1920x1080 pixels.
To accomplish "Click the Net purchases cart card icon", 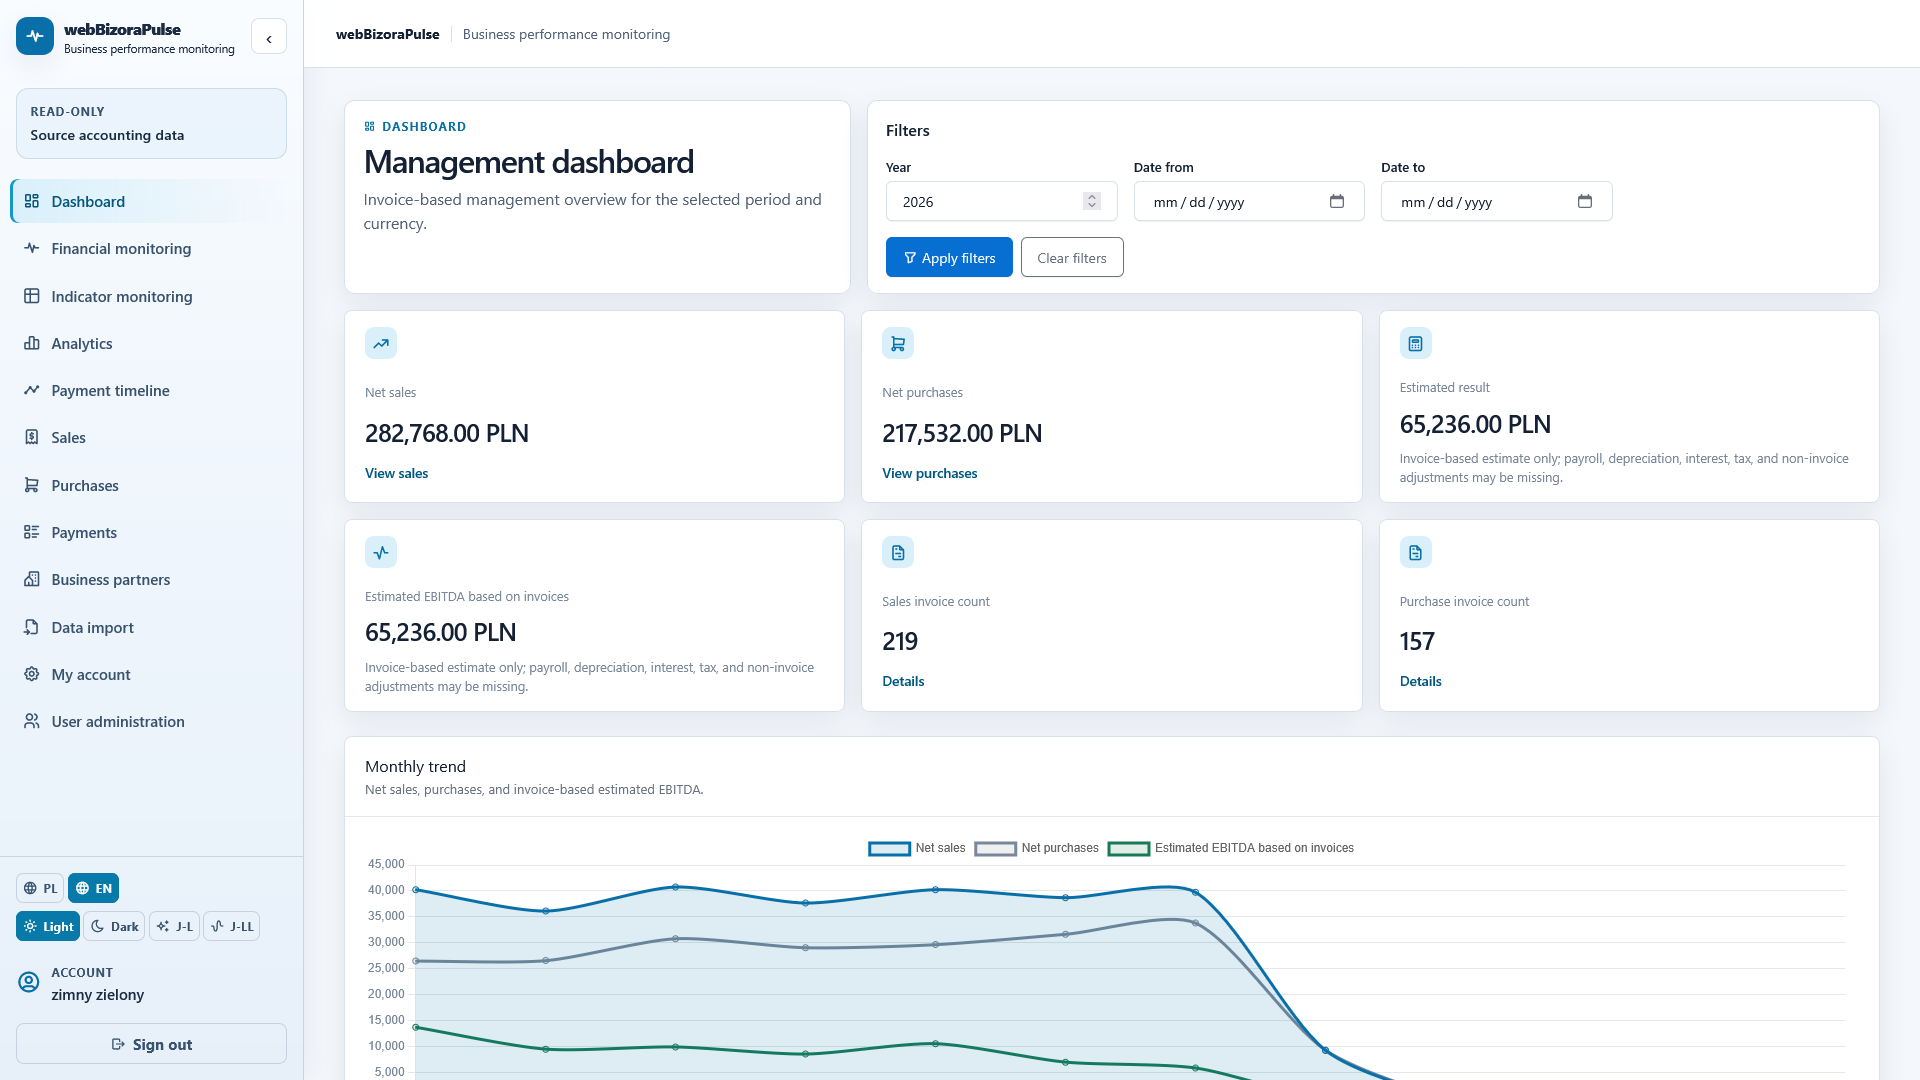I will coord(898,343).
